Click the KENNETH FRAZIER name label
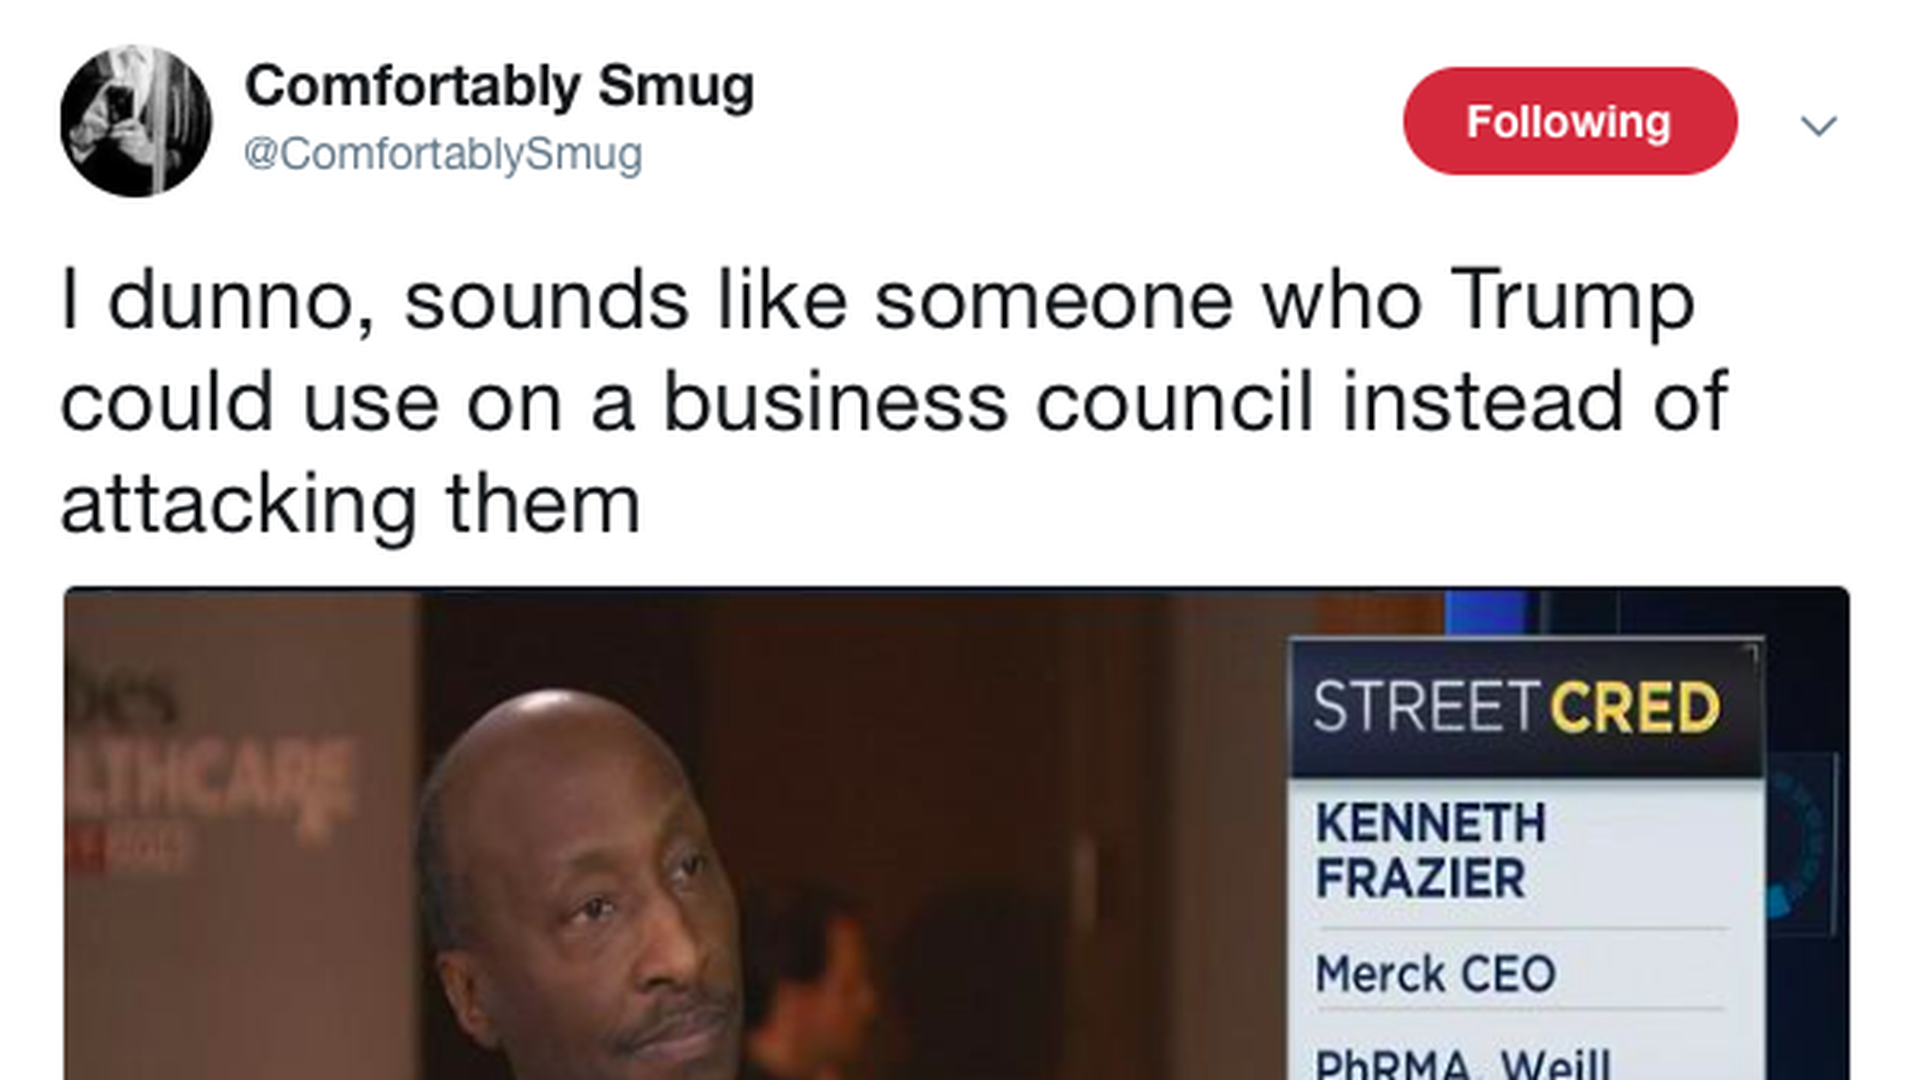The height and width of the screenshot is (1080, 1920). point(1430,851)
